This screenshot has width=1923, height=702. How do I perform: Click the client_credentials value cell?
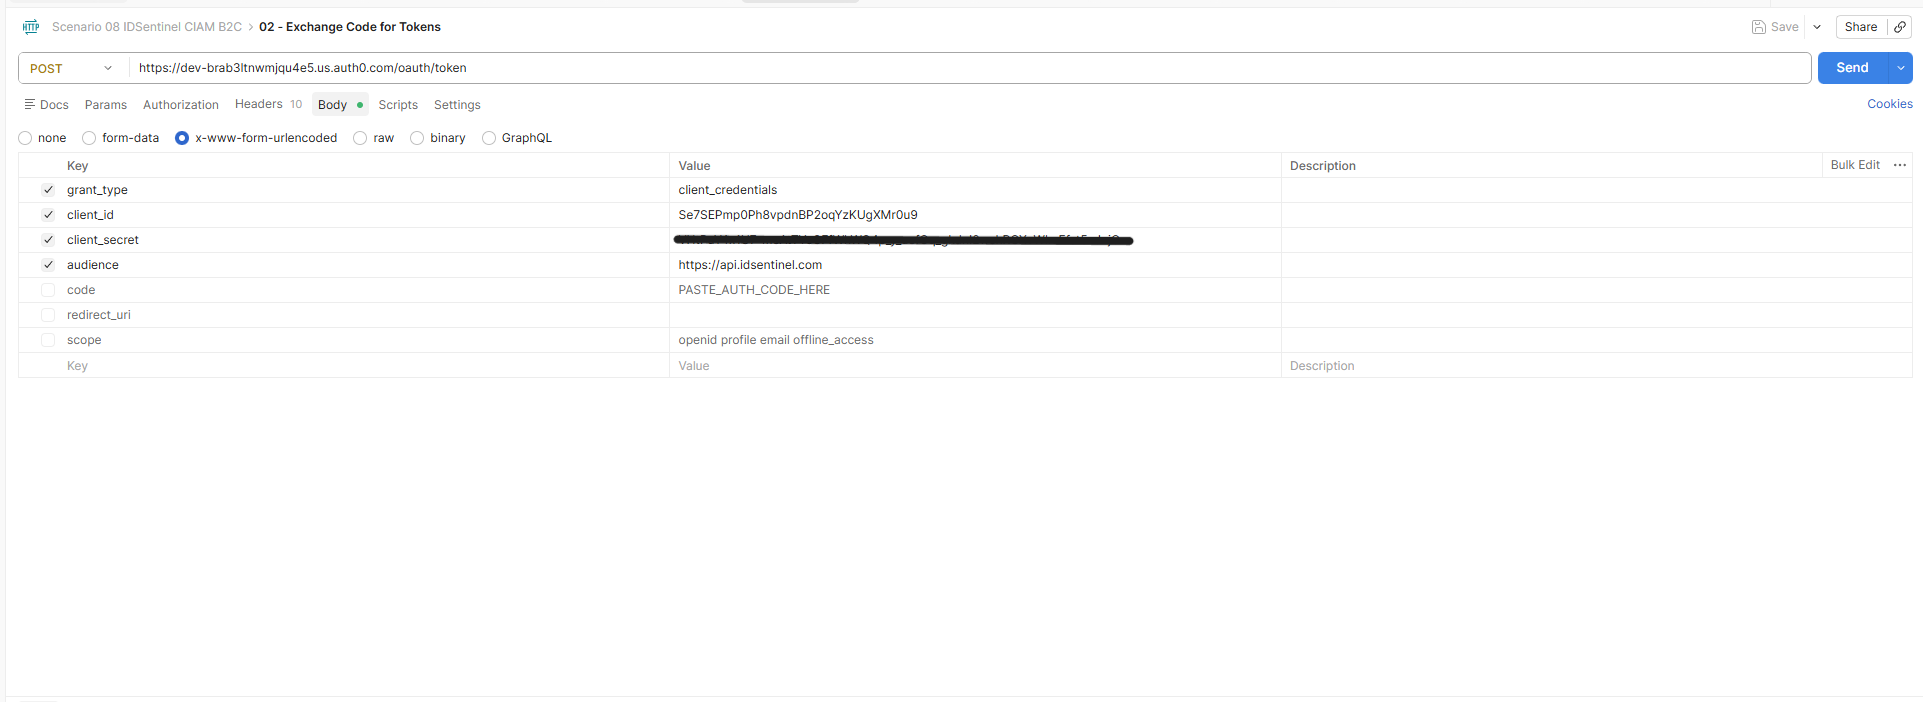tap(975, 190)
